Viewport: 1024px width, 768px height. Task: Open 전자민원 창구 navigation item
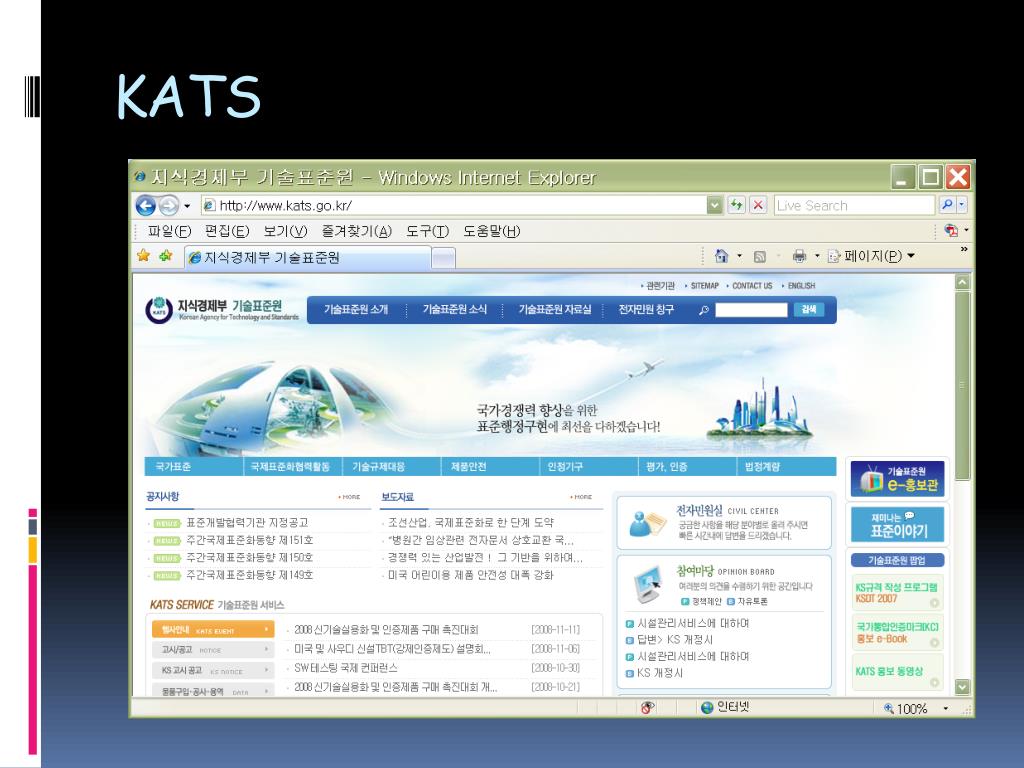point(646,310)
